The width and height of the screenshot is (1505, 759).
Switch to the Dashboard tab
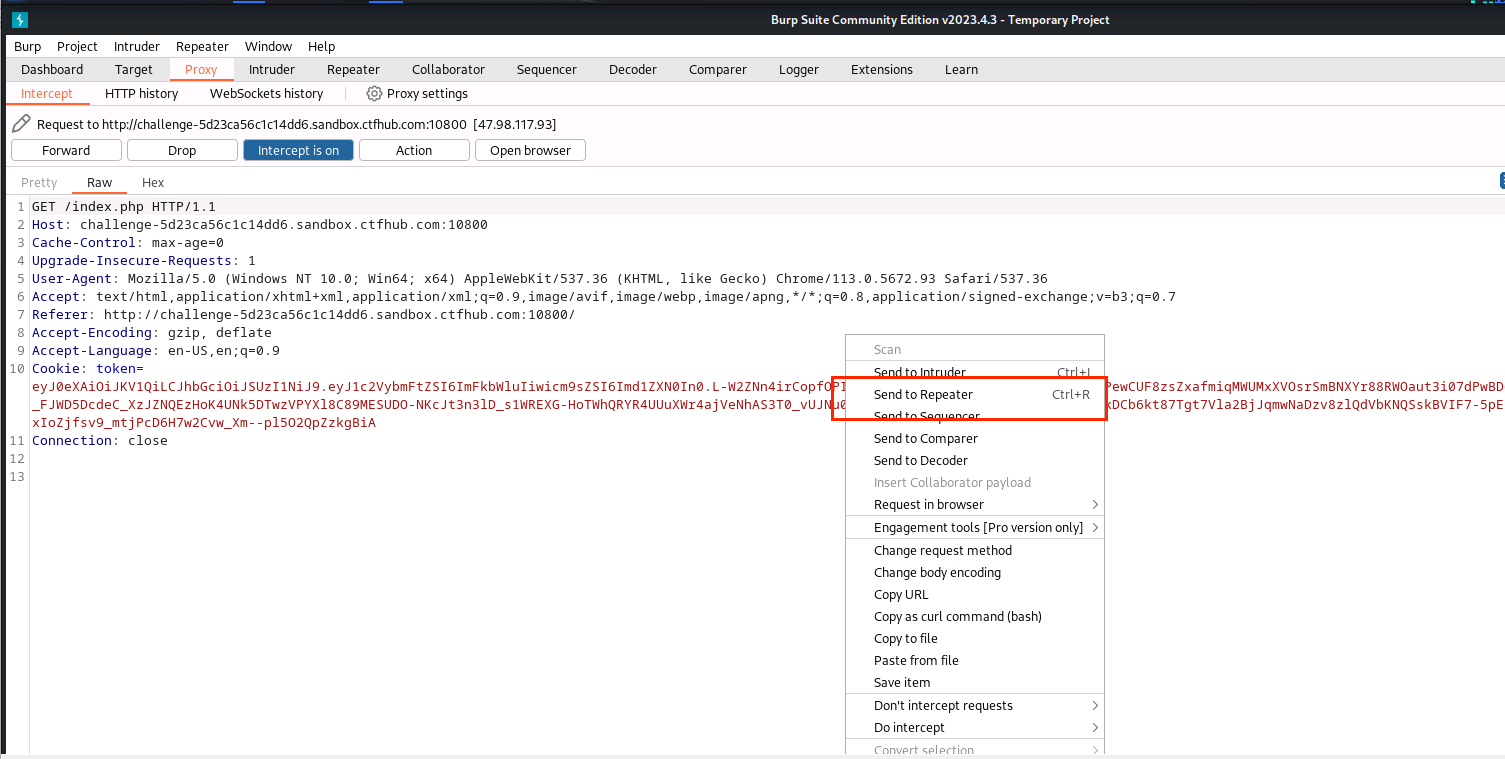(x=52, y=69)
